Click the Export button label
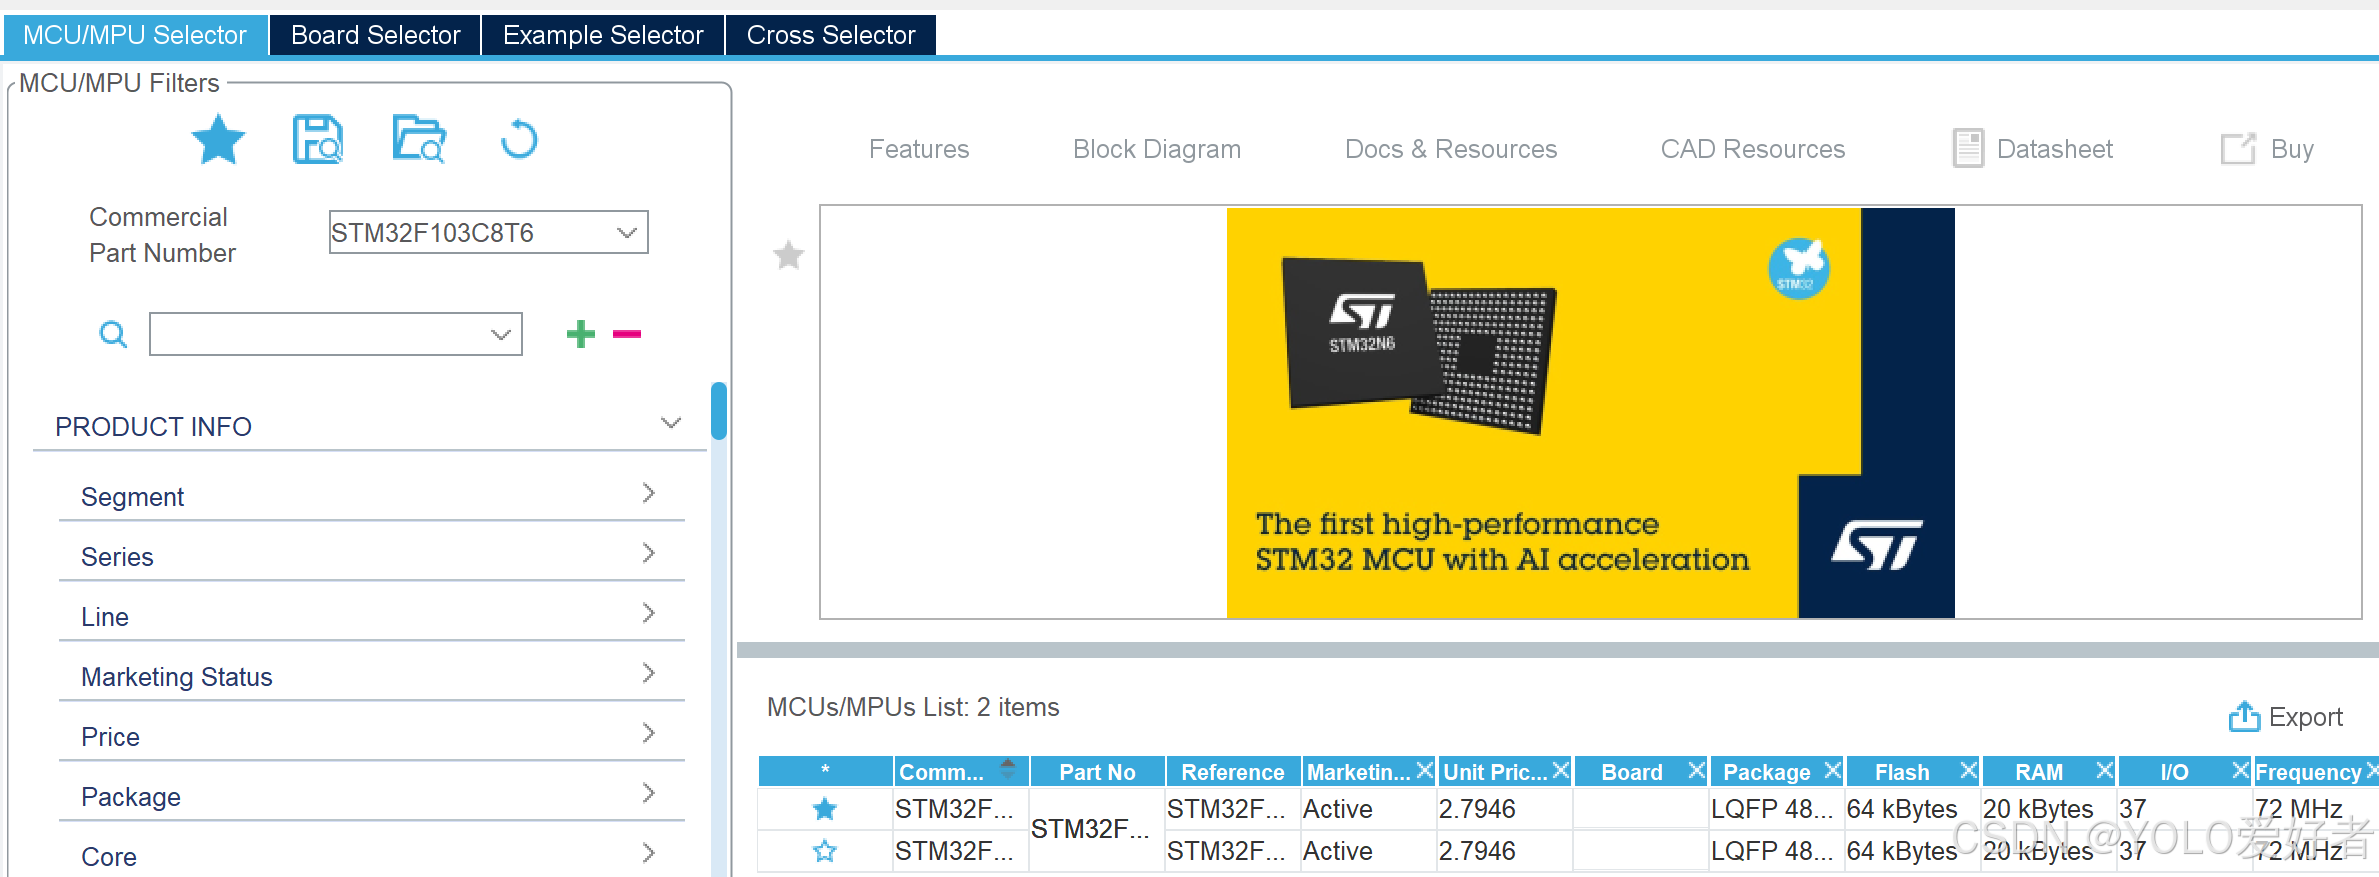2379x877 pixels. (x=2305, y=717)
